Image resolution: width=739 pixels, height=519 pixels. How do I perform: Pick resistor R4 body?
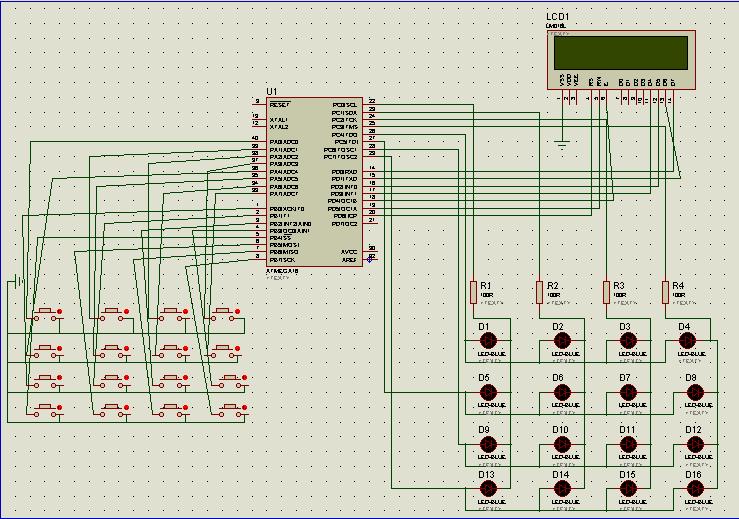tap(665, 292)
